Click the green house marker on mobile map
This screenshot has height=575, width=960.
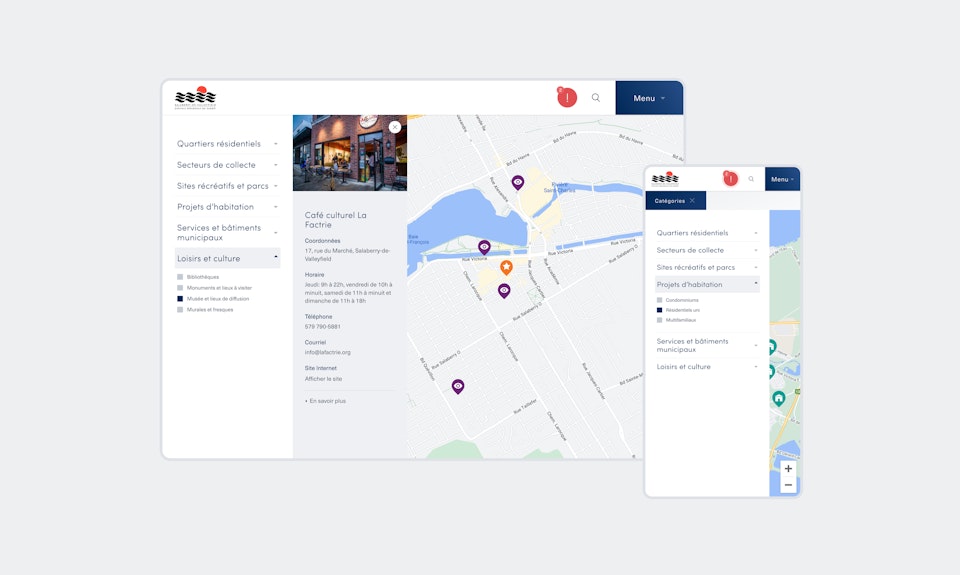778,398
